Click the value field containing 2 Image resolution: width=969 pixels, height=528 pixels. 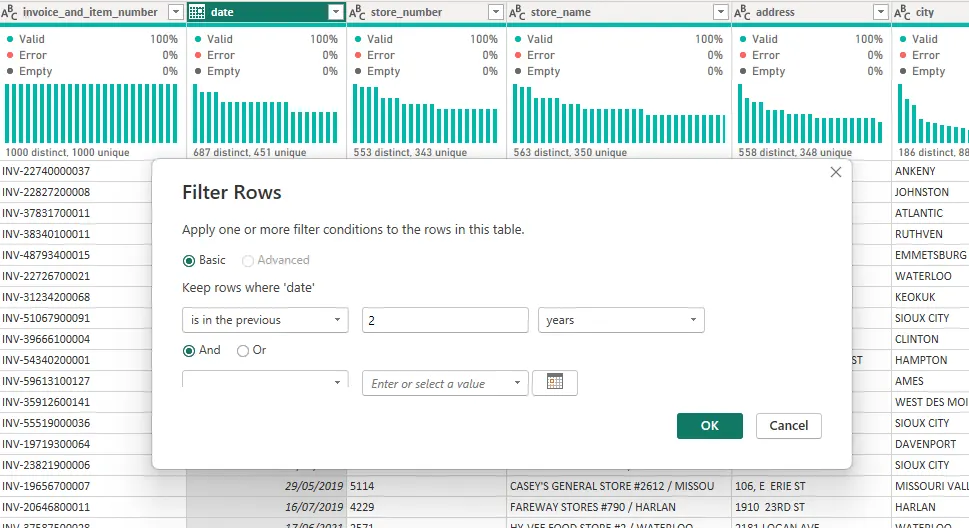click(x=445, y=320)
